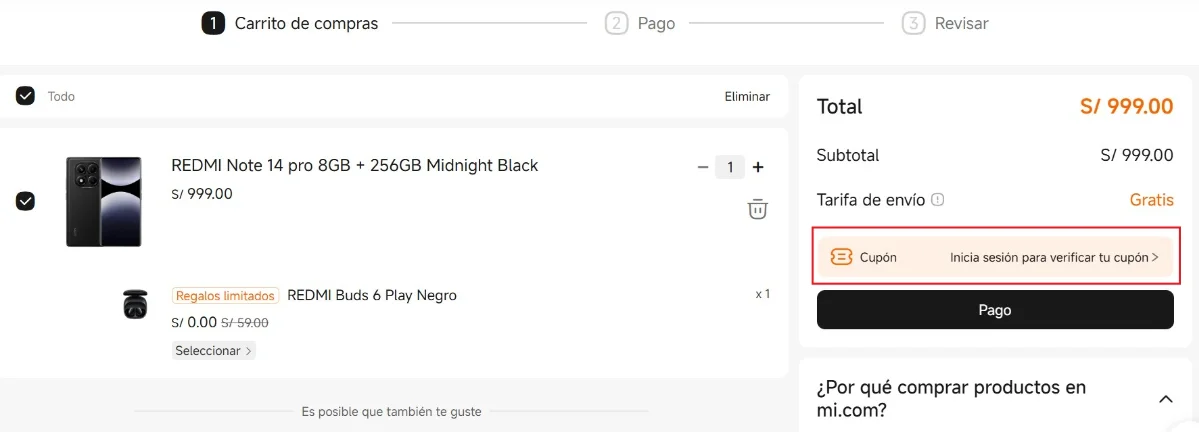1199x432 pixels.
Task: Go to step 3 'Revisar'
Action: pos(945,23)
